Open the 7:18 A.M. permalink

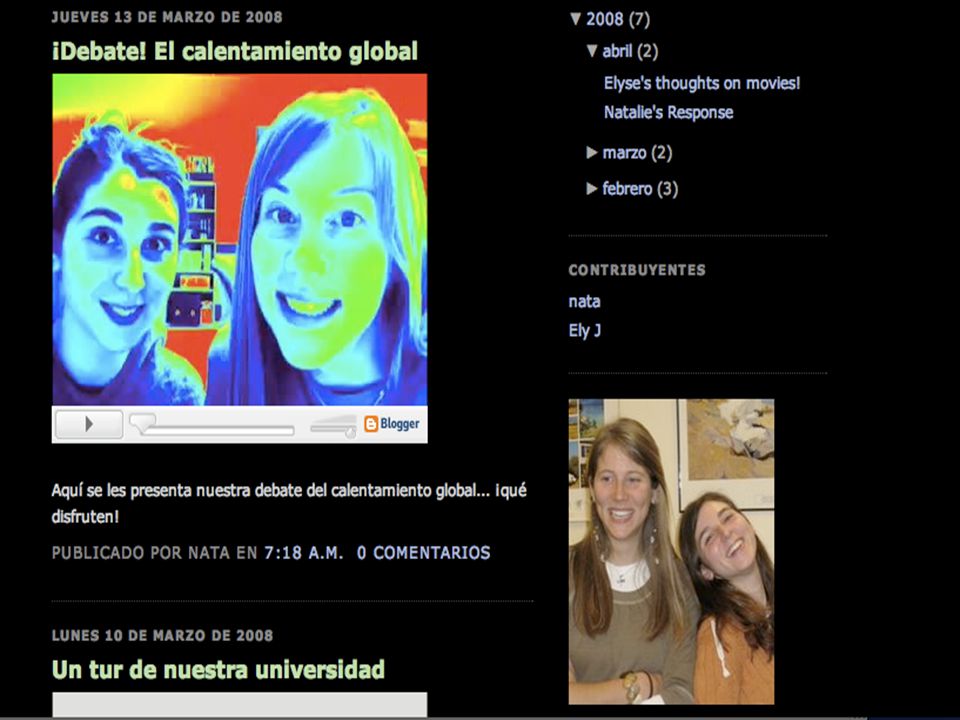(x=304, y=553)
